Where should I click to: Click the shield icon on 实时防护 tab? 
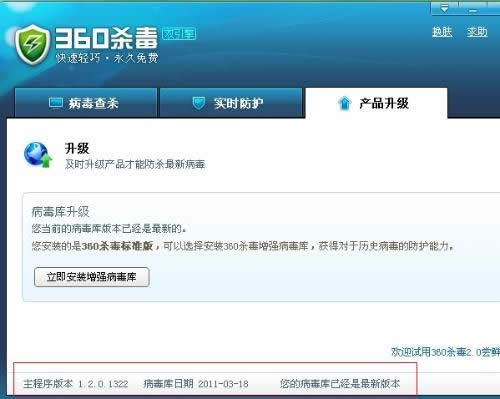pyautogui.click(x=199, y=103)
